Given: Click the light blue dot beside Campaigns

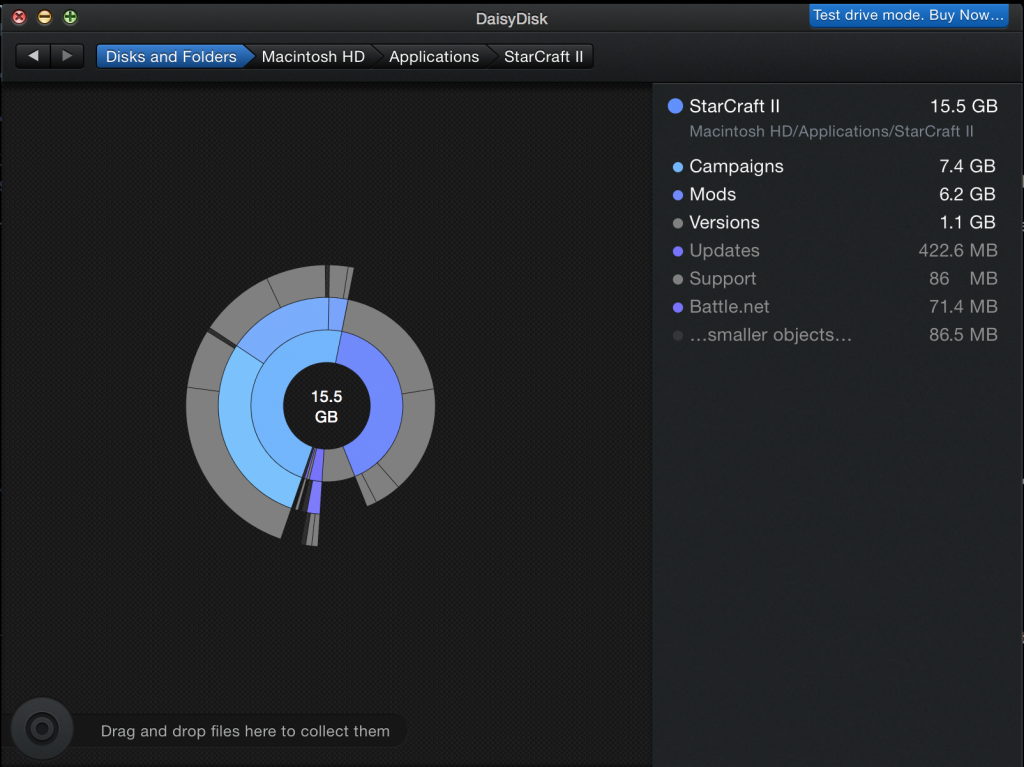Looking at the screenshot, I should coord(678,167).
